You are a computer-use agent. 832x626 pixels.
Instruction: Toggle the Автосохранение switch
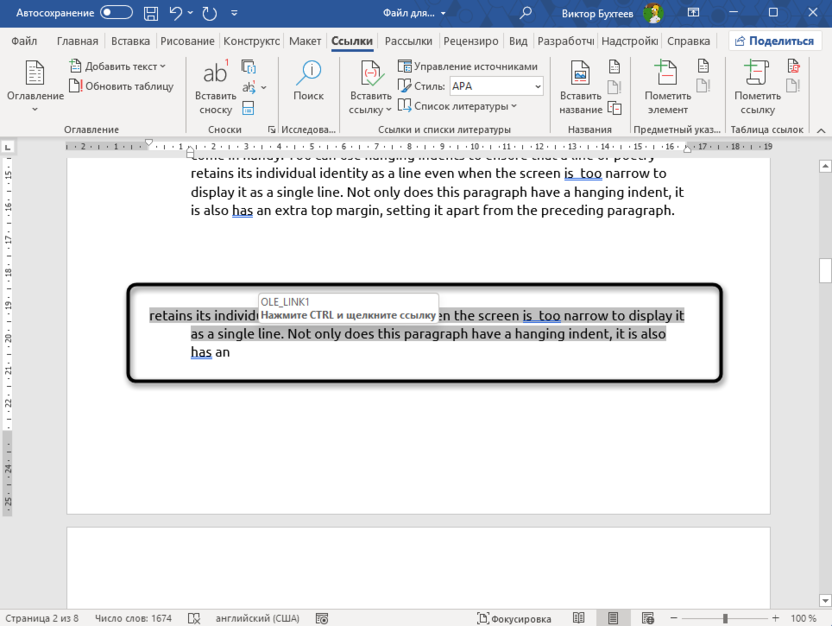click(x=116, y=14)
